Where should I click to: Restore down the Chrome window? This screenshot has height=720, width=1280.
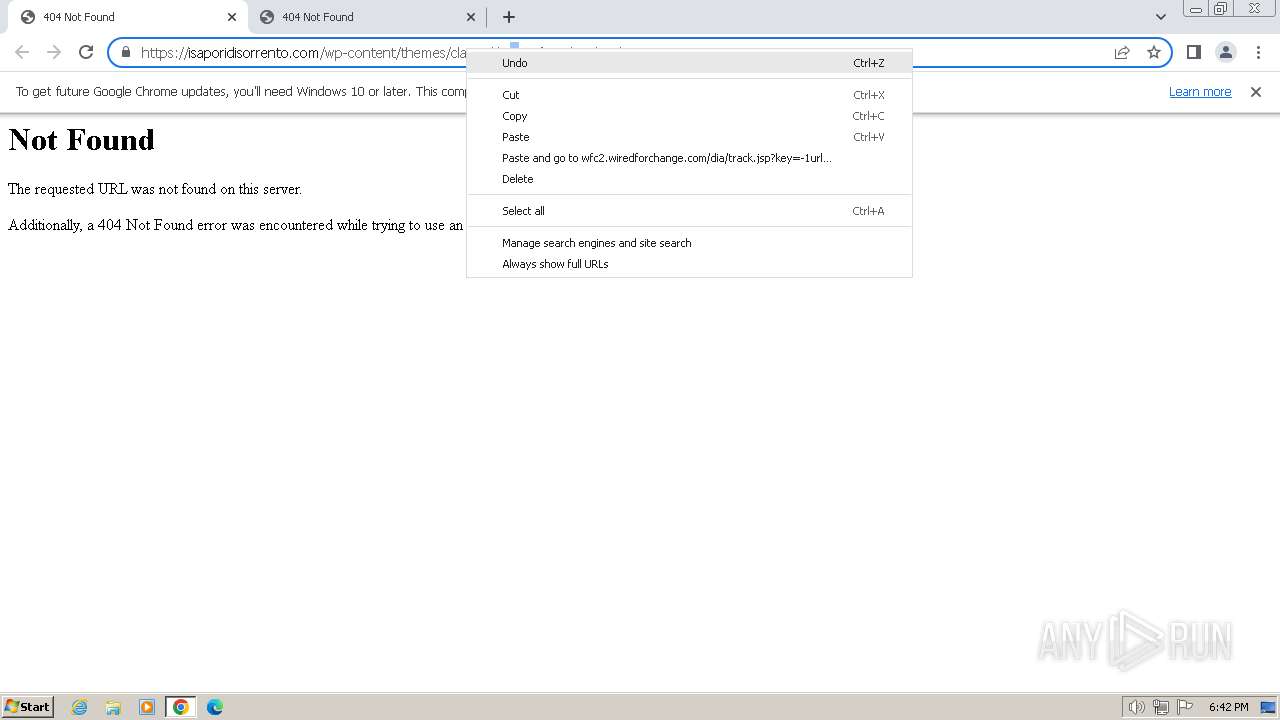(1221, 9)
